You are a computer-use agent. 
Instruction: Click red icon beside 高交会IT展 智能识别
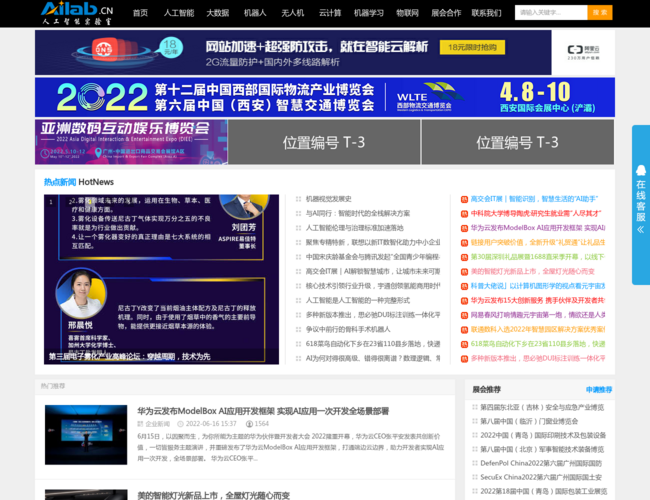464,199
